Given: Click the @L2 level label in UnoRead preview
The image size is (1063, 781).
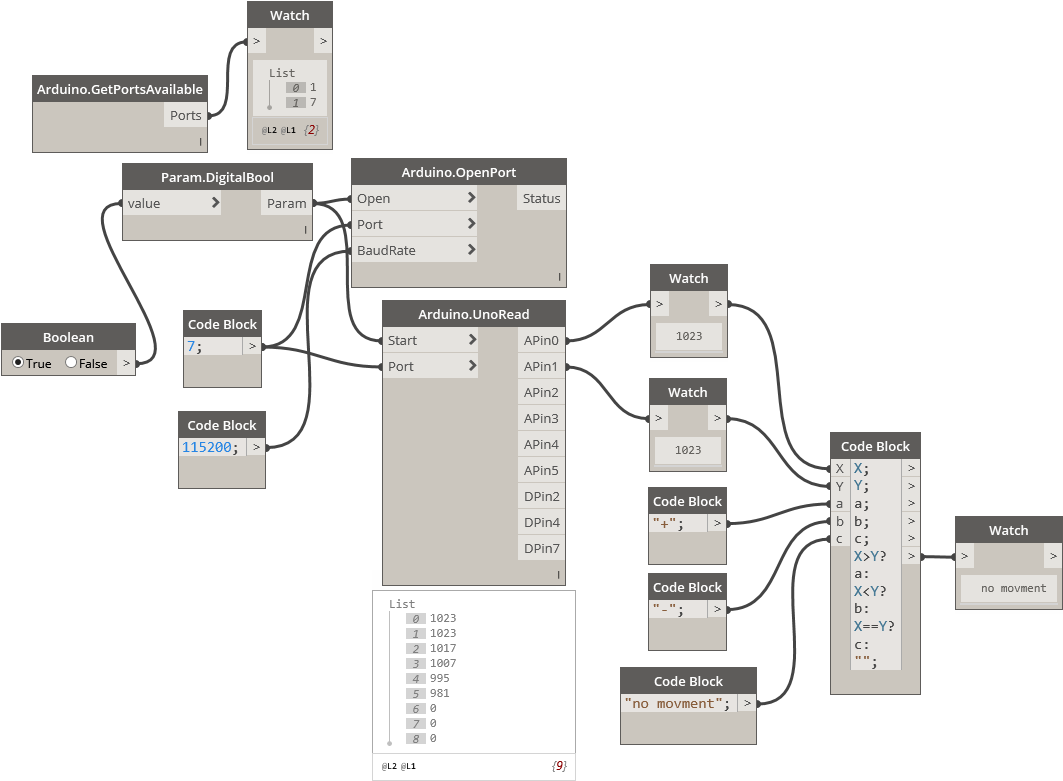Looking at the screenshot, I should coord(388,766).
